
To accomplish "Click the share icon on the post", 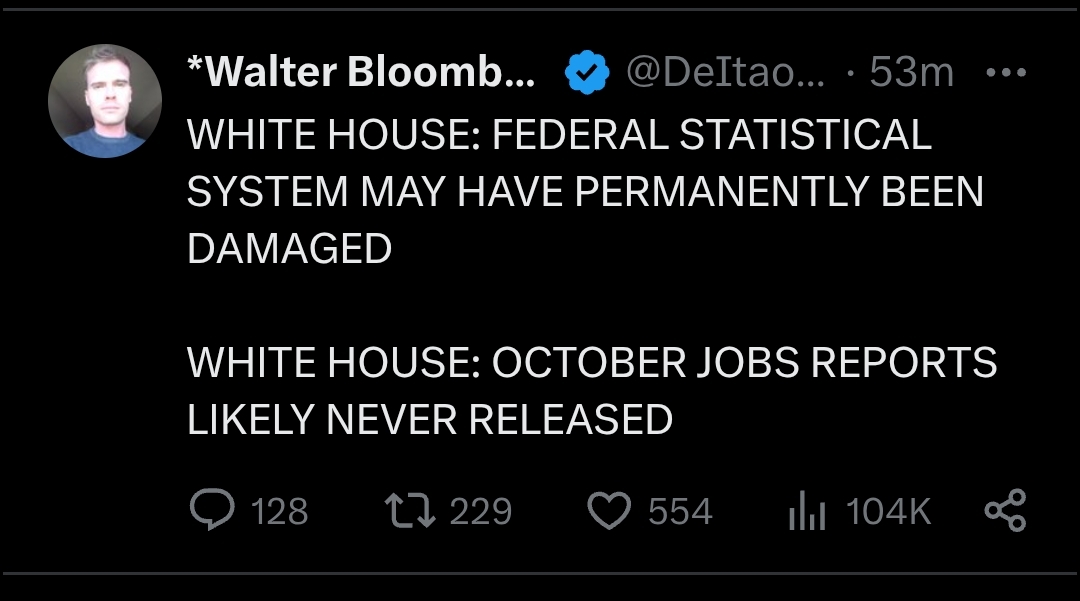I will 1004,510.
